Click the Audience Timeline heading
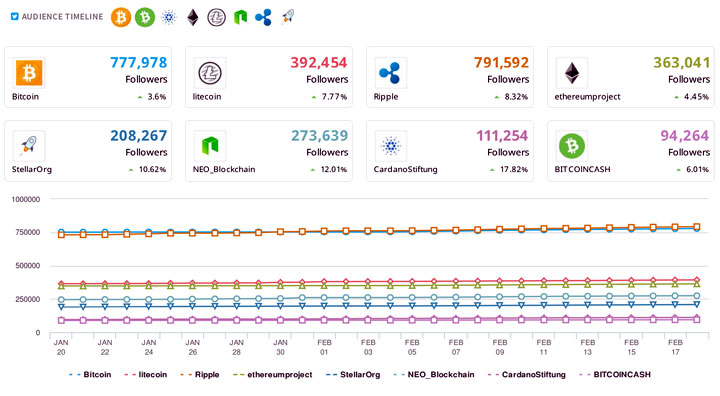This screenshot has height=396, width=720. [x=62, y=17]
